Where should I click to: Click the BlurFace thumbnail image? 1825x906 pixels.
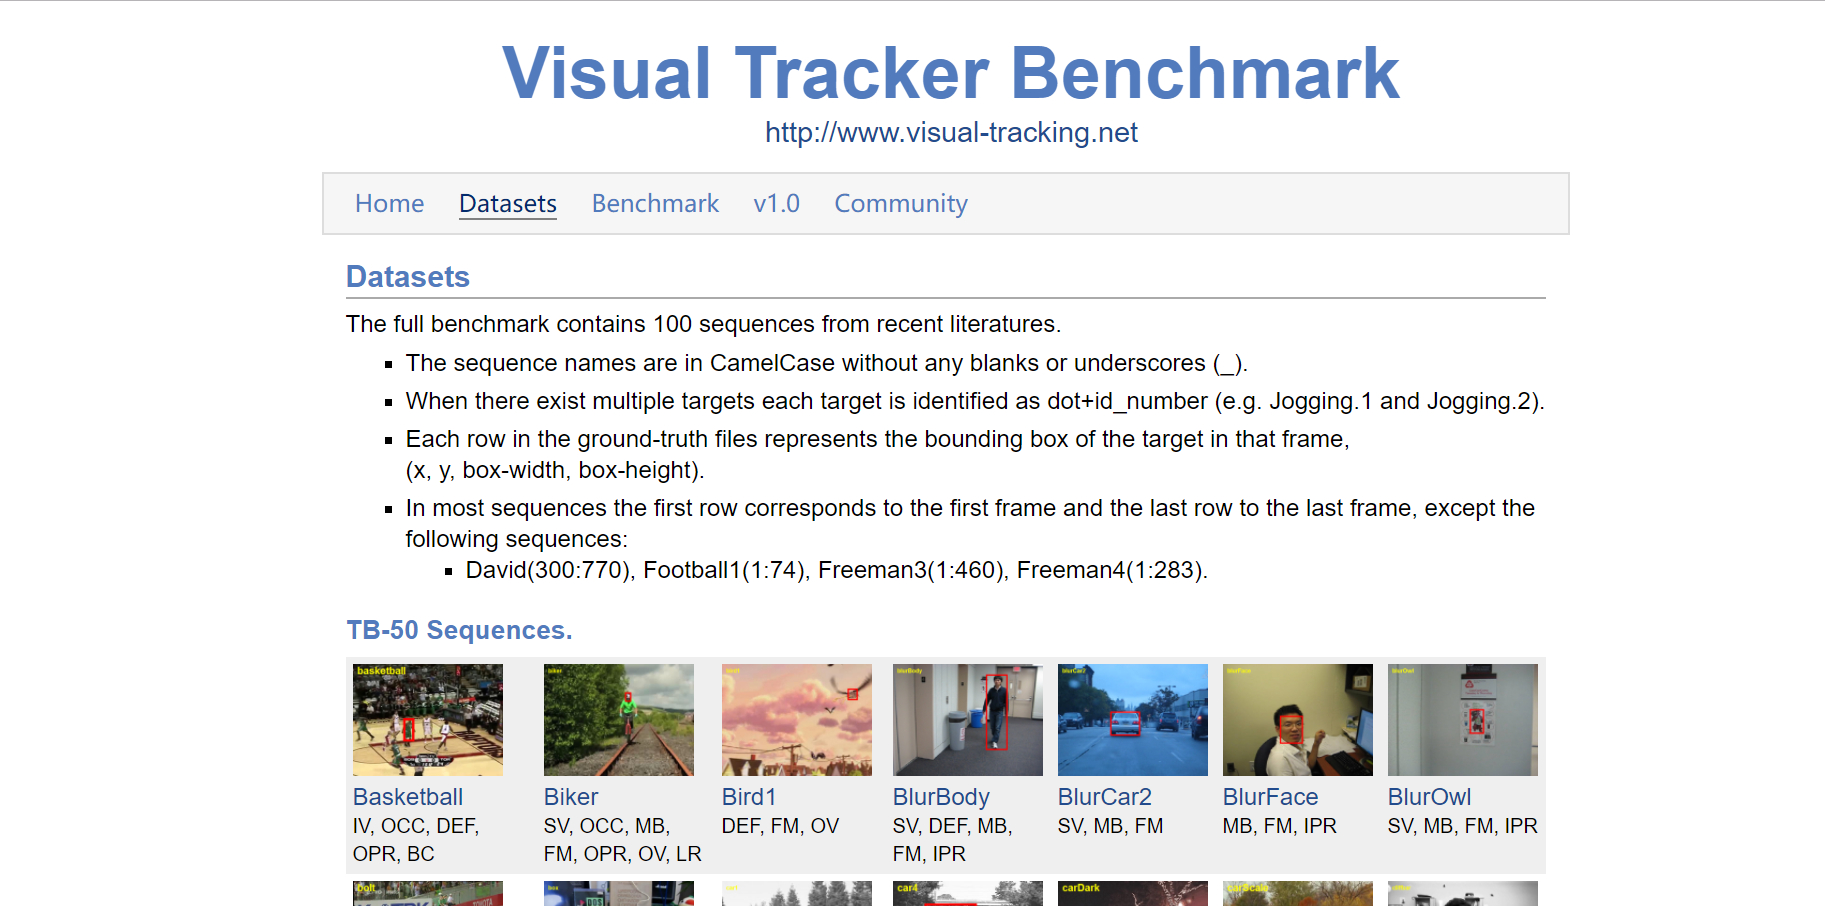(x=1297, y=720)
